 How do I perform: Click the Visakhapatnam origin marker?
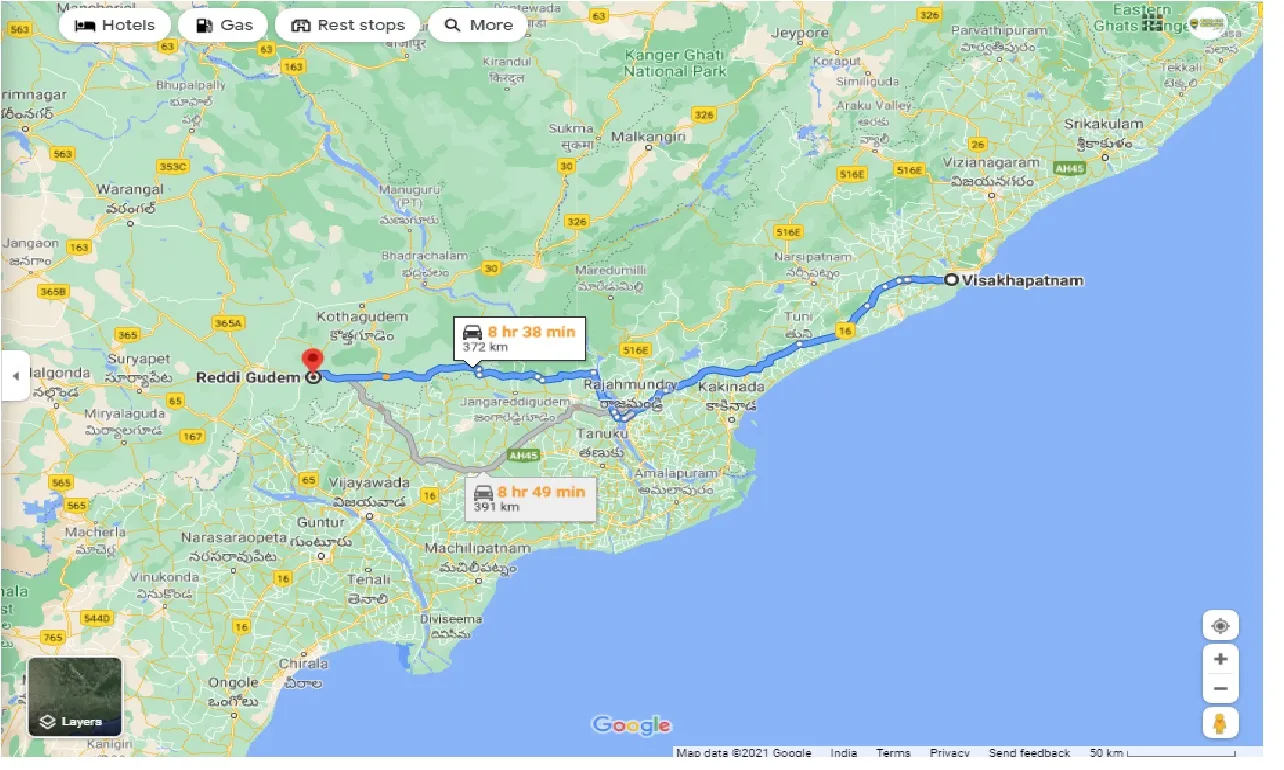950,280
